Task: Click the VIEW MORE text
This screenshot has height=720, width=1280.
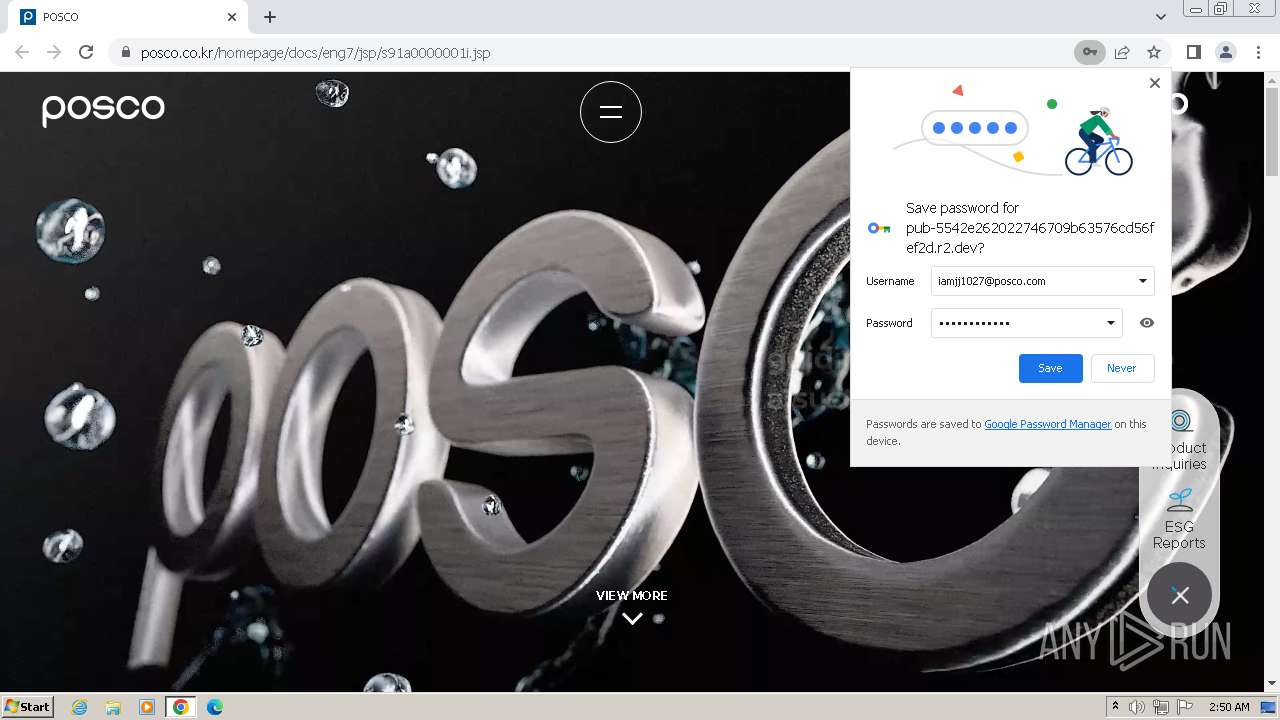Action: click(x=632, y=595)
